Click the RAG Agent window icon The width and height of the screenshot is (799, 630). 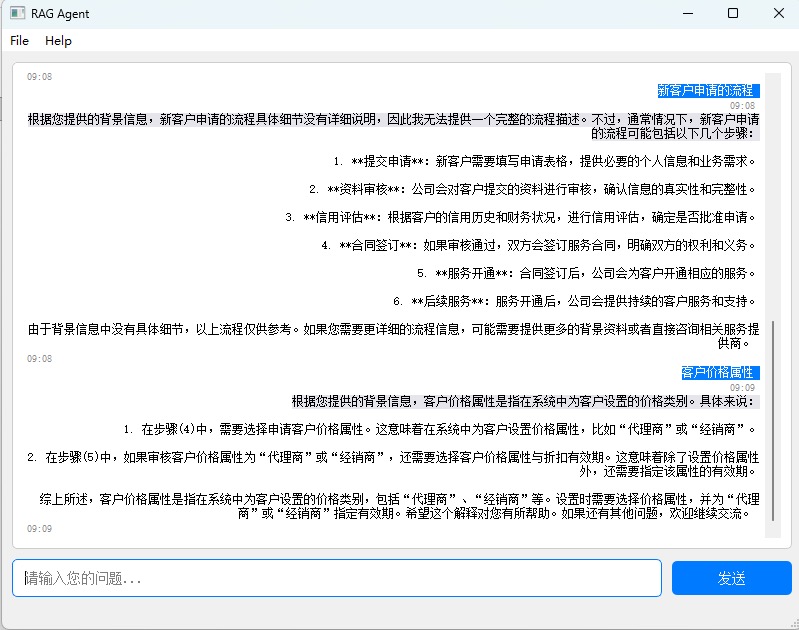point(17,13)
